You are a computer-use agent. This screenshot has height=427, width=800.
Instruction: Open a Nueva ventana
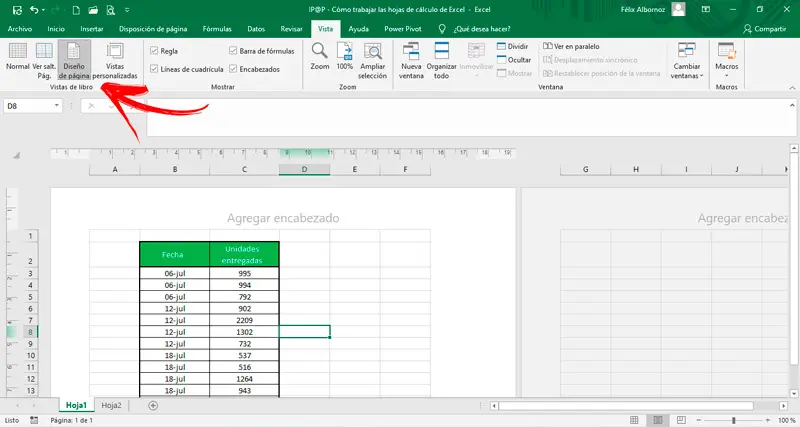411,60
